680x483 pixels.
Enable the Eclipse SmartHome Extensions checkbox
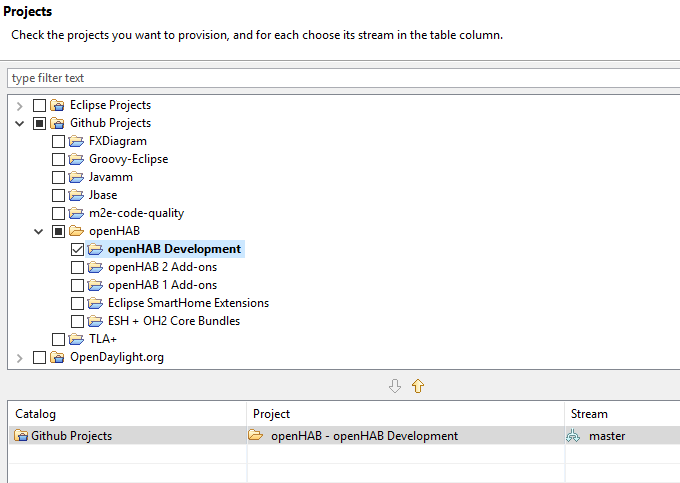pyautogui.click(x=77, y=304)
